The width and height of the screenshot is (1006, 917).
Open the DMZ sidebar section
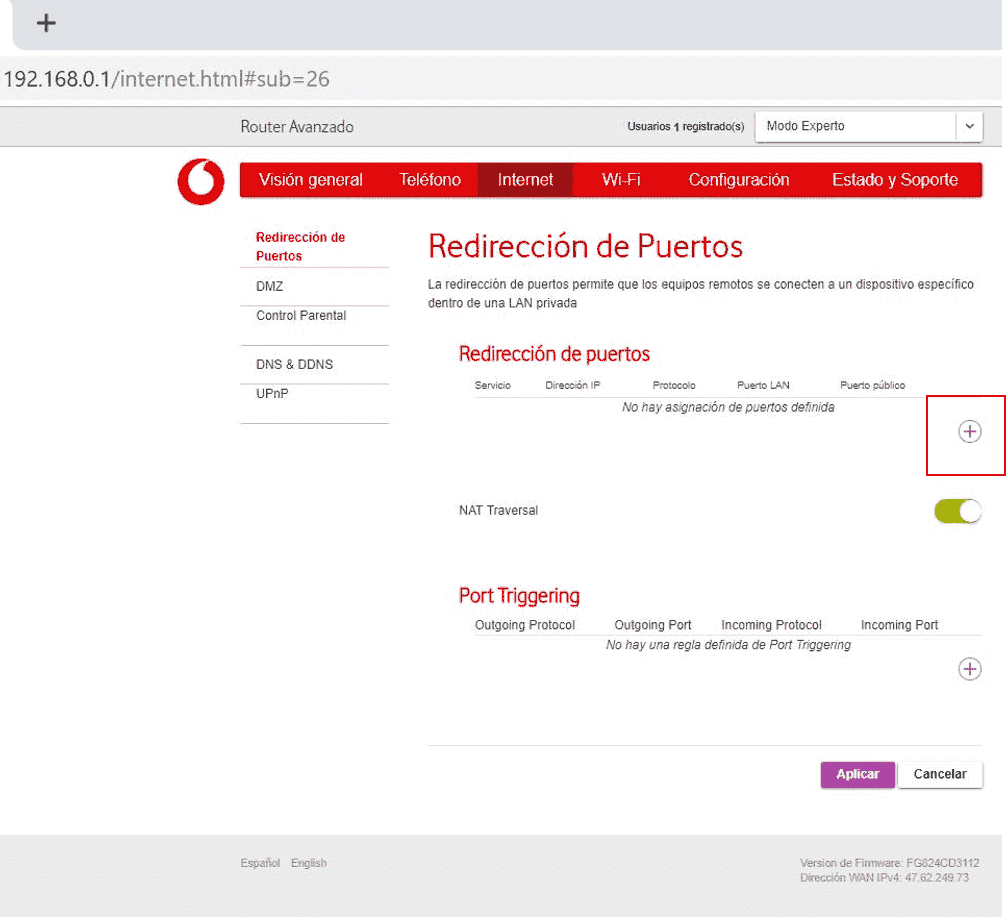pyautogui.click(x=270, y=287)
